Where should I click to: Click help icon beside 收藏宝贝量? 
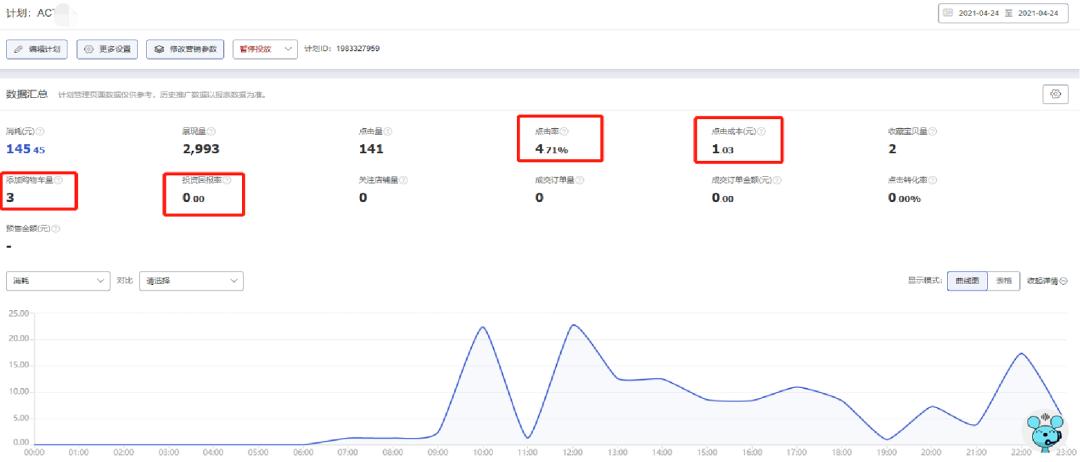click(932, 131)
